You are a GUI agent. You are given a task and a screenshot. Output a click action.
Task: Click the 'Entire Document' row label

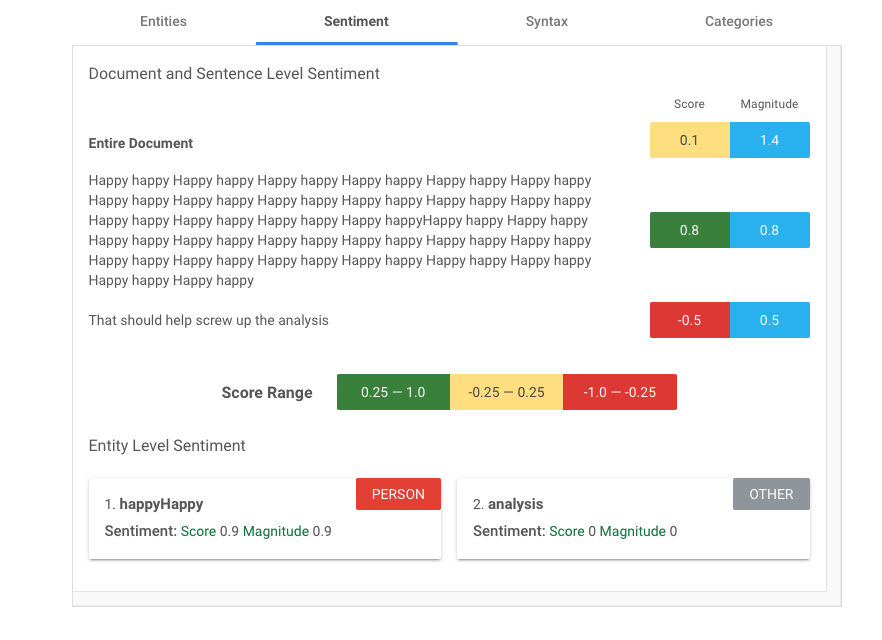pos(141,143)
